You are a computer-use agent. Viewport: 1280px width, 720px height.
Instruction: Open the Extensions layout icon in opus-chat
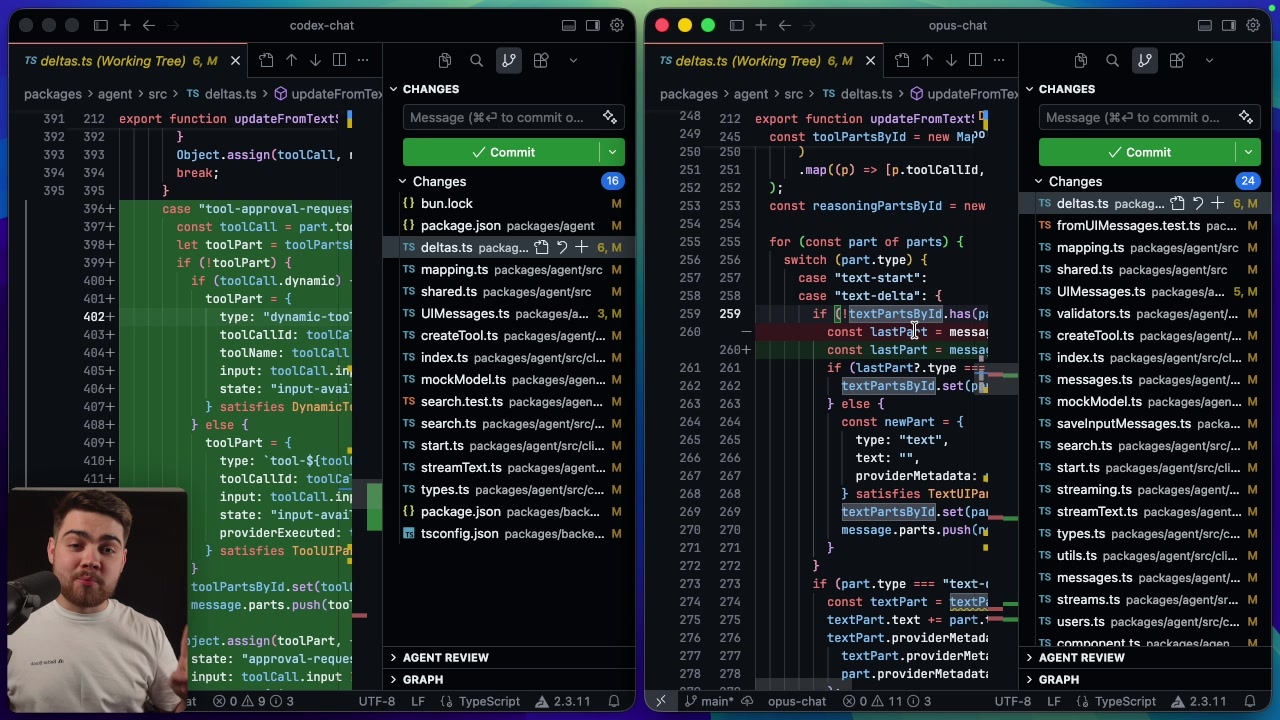click(1177, 61)
